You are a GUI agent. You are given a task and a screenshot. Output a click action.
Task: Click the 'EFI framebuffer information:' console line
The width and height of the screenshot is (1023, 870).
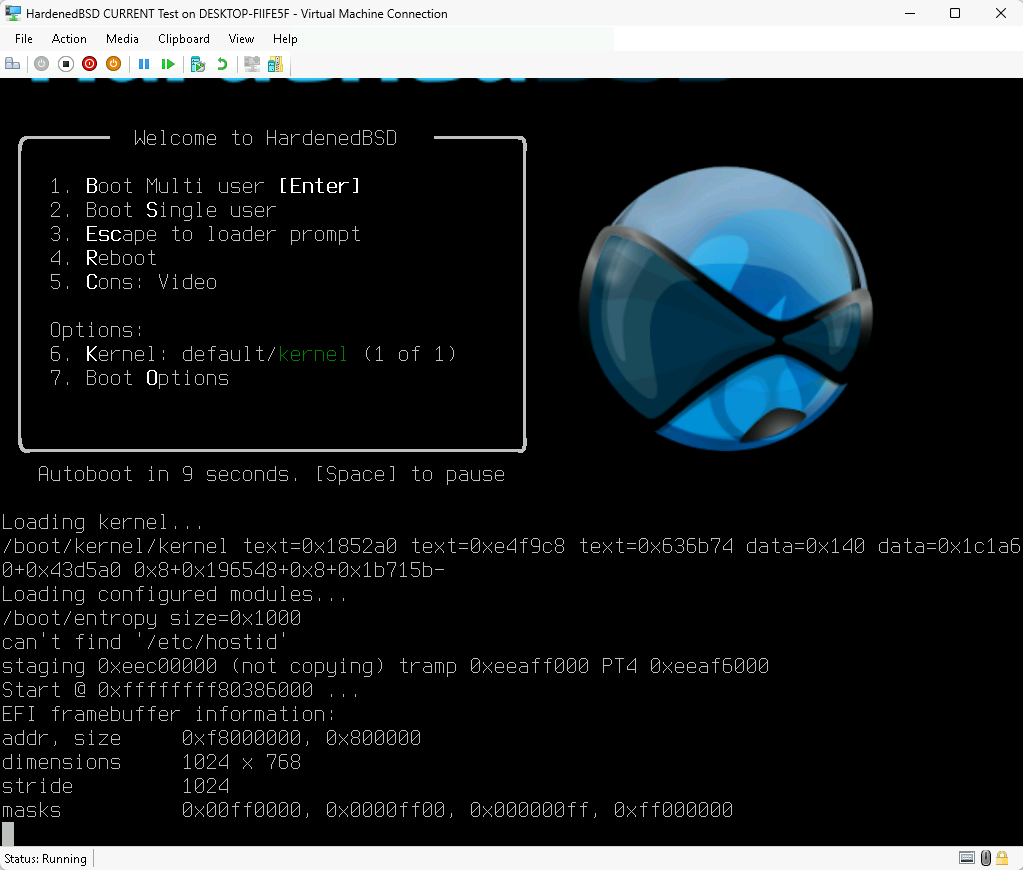pos(168,715)
